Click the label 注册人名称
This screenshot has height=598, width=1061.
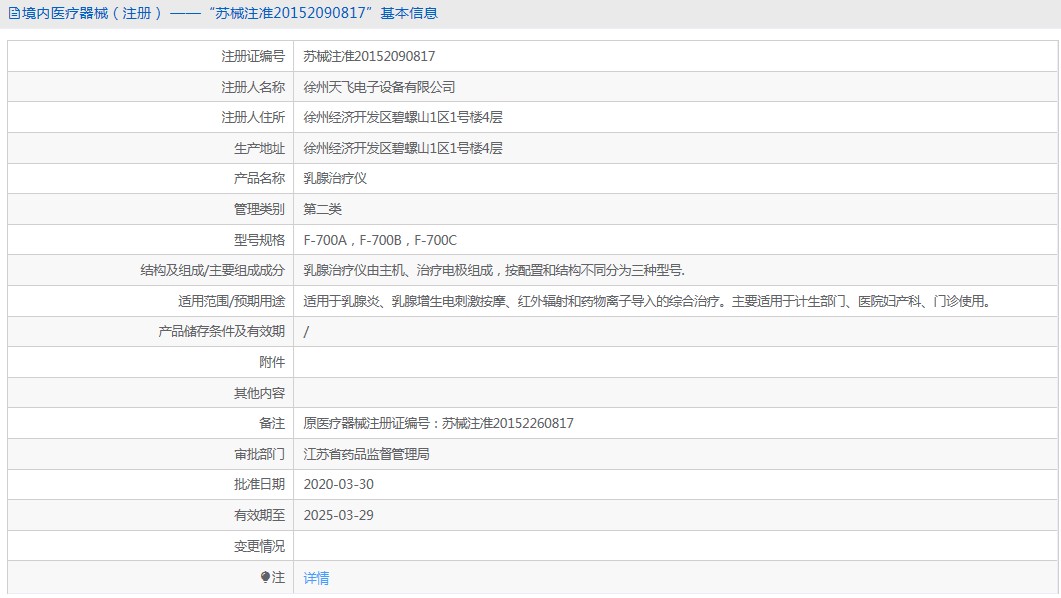pyautogui.click(x=253, y=87)
